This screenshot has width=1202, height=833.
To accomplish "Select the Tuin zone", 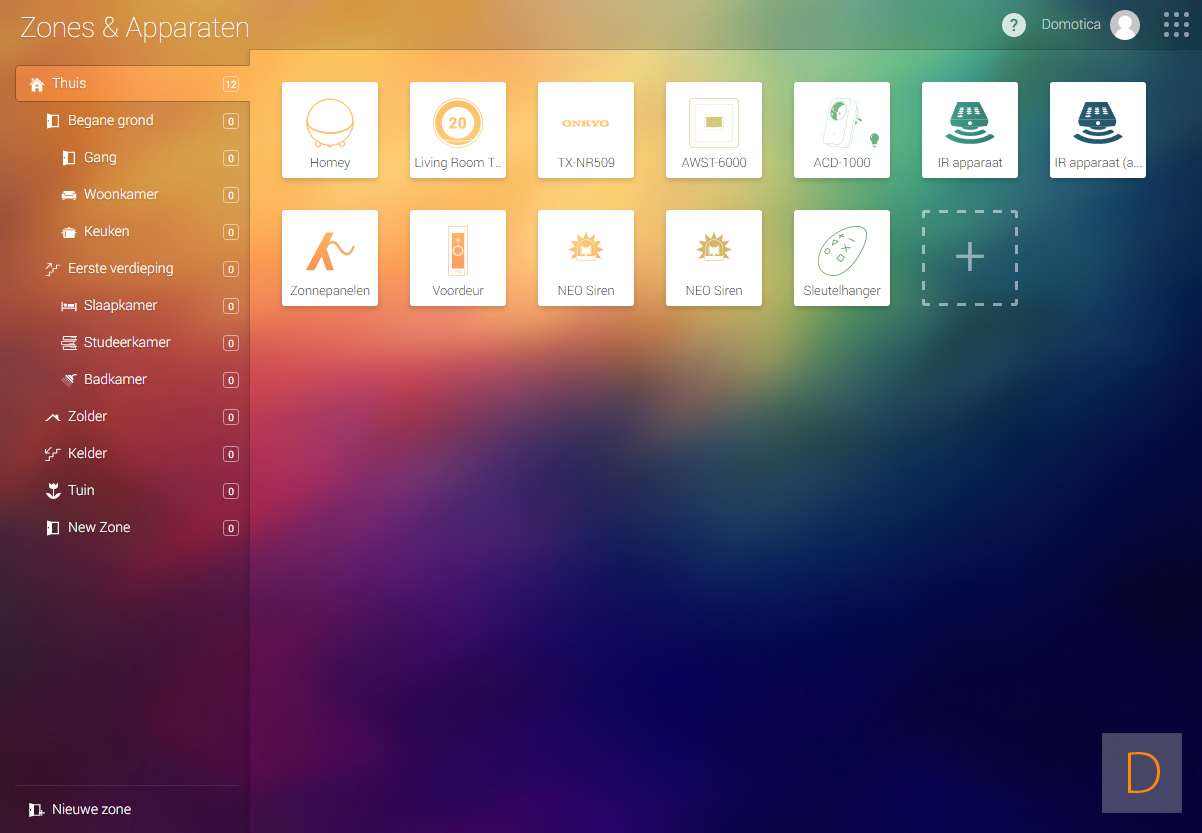I will pyautogui.click(x=131, y=490).
